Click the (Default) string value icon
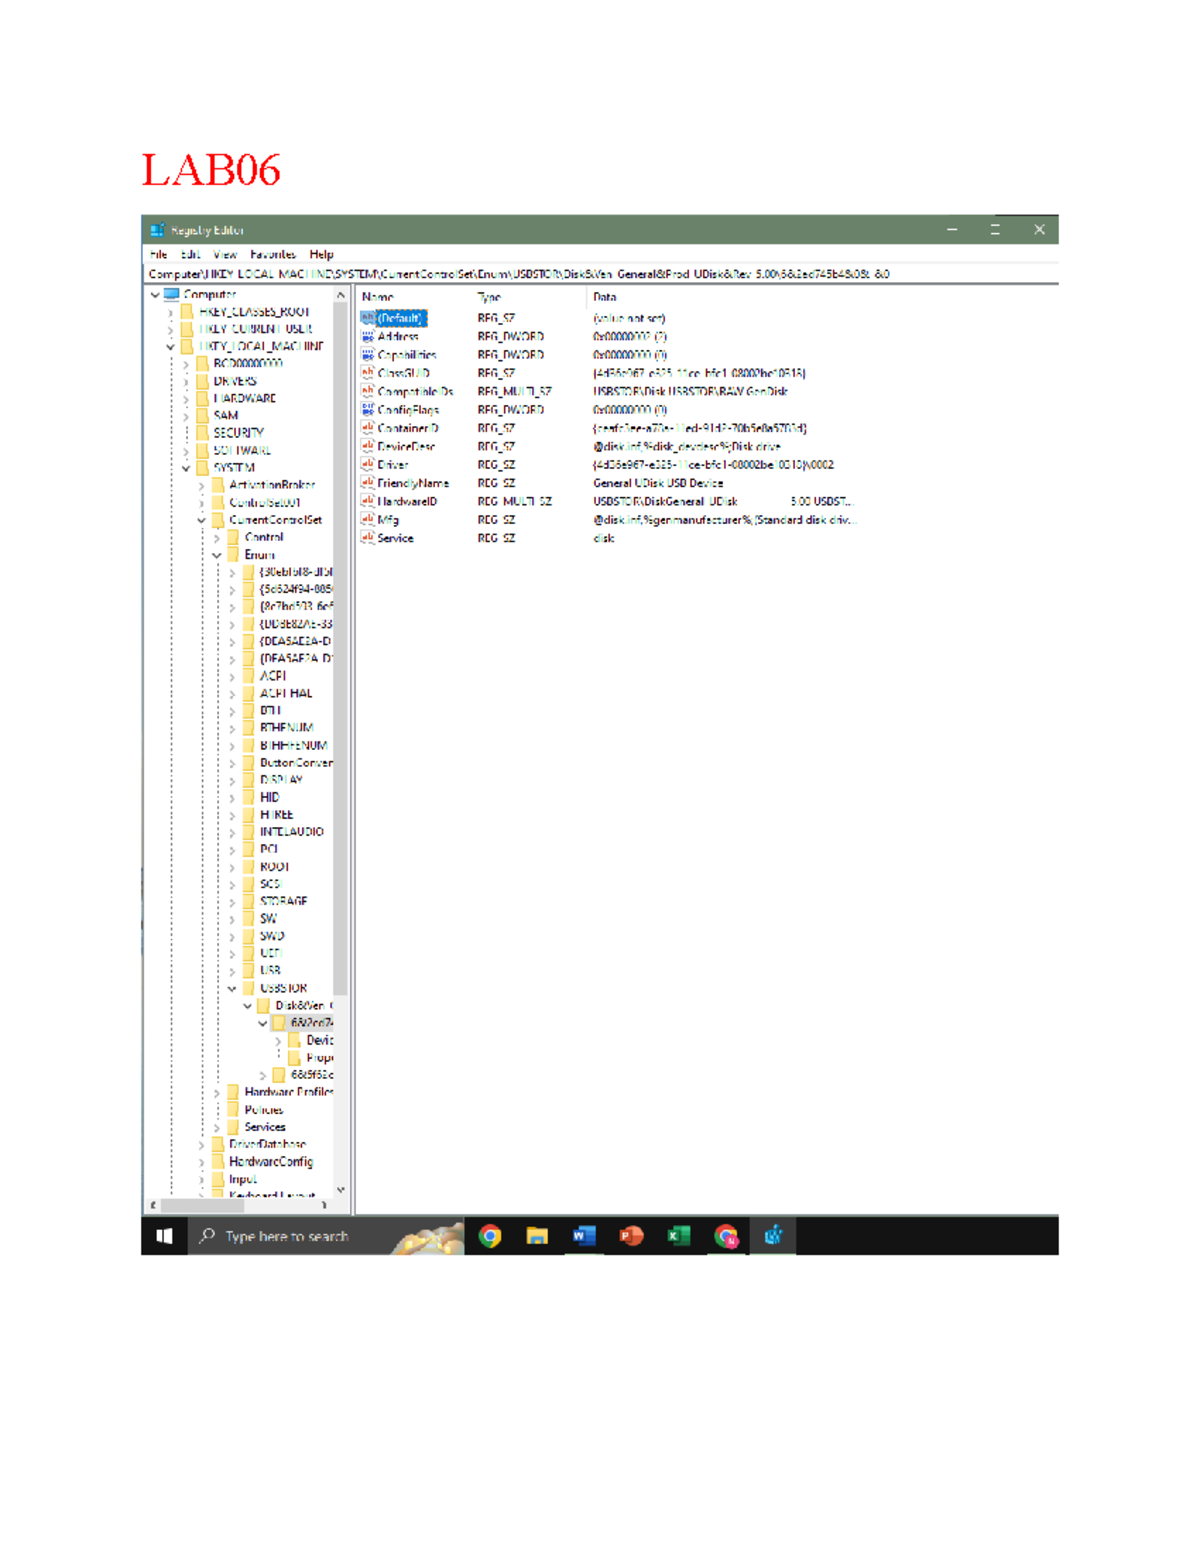 [x=368, y=318]
